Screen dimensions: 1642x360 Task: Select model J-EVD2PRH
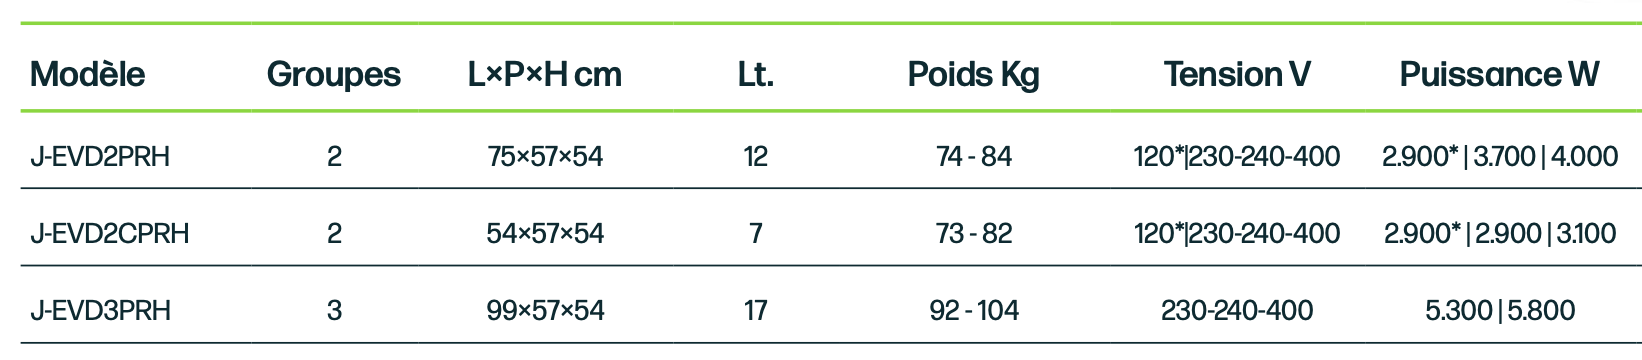point(100,156)
